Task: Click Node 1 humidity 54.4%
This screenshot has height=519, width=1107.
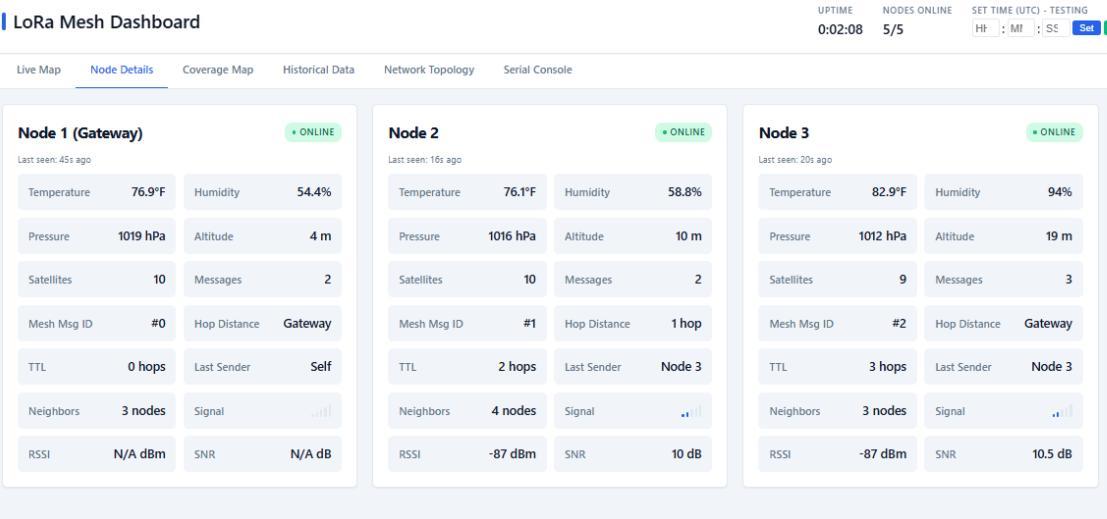Action: (x=314, y=192)
